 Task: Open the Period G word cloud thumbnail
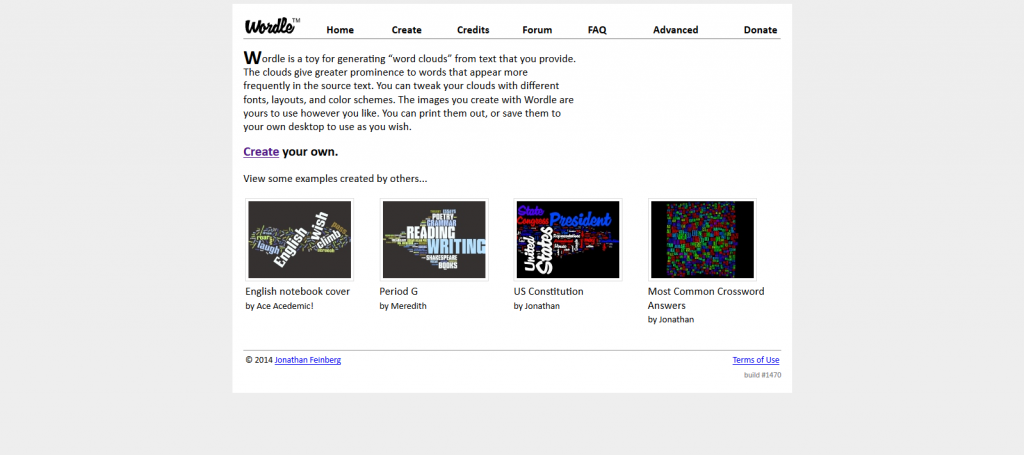(x=434, y=239)
